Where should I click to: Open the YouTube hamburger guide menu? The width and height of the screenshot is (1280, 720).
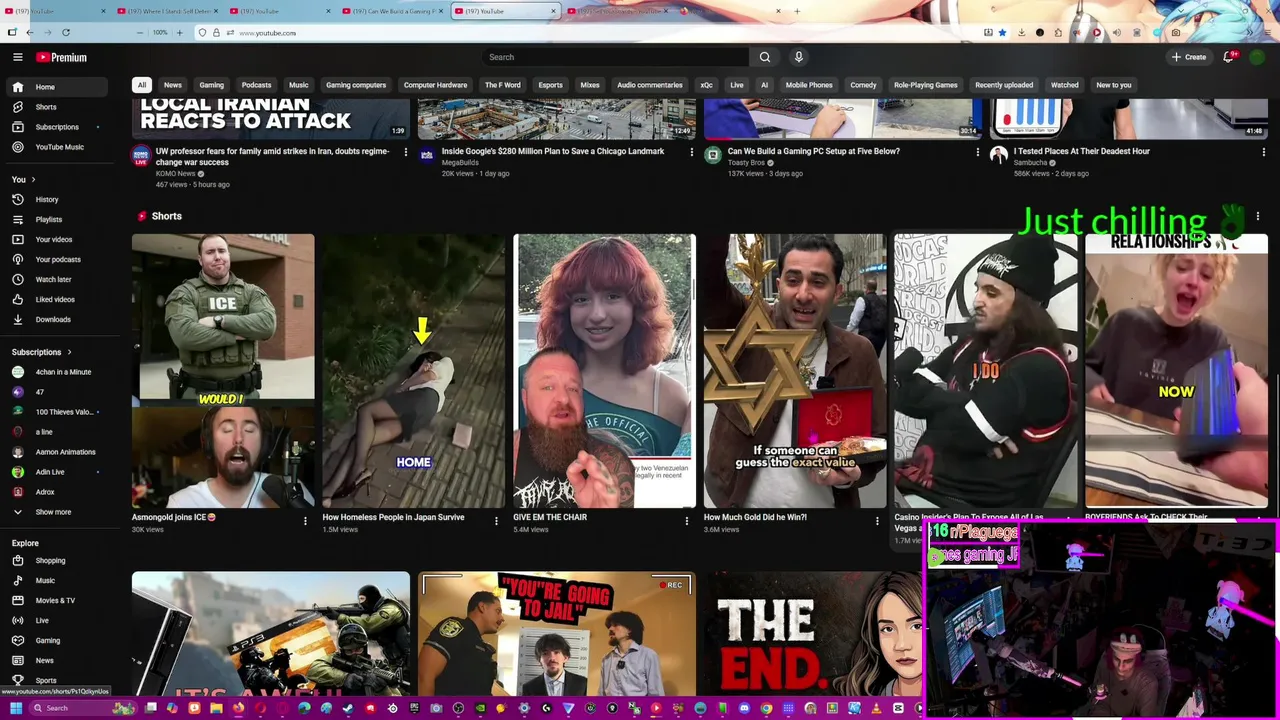click(17, 57)
